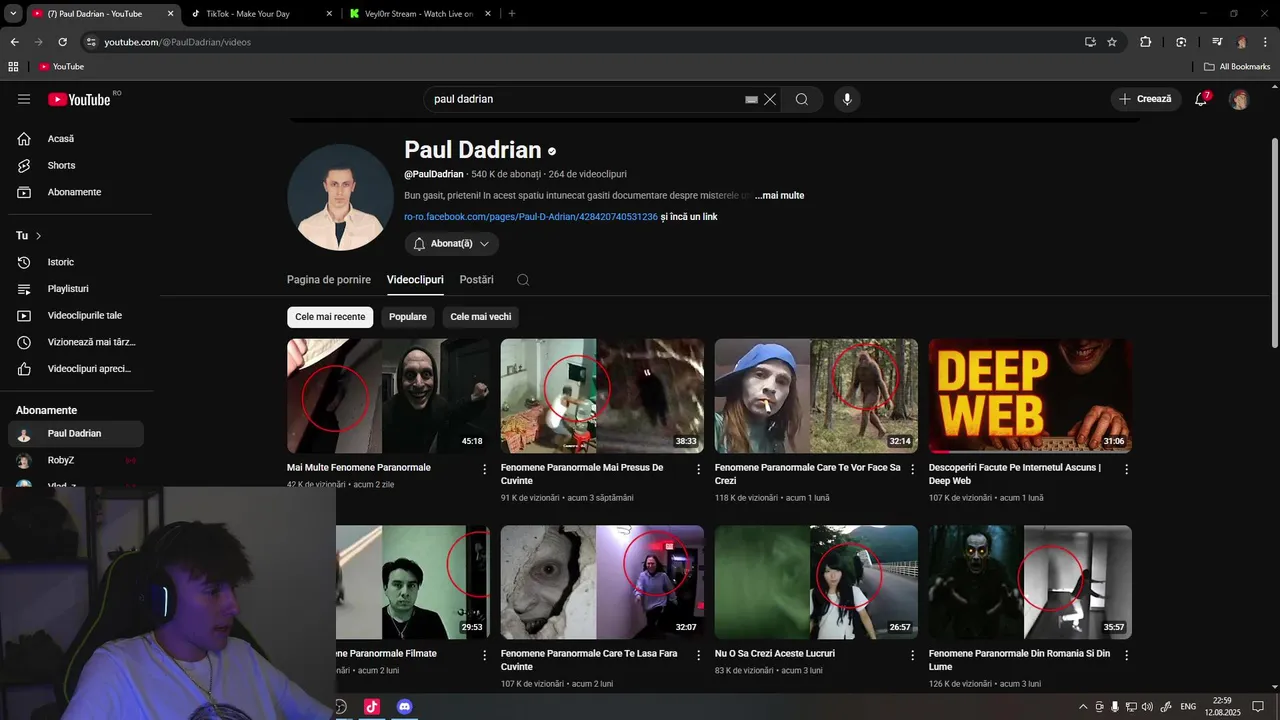Open Istoric in the sidebar
This screenshot has height=720, width=1280.
pos(76,262)
